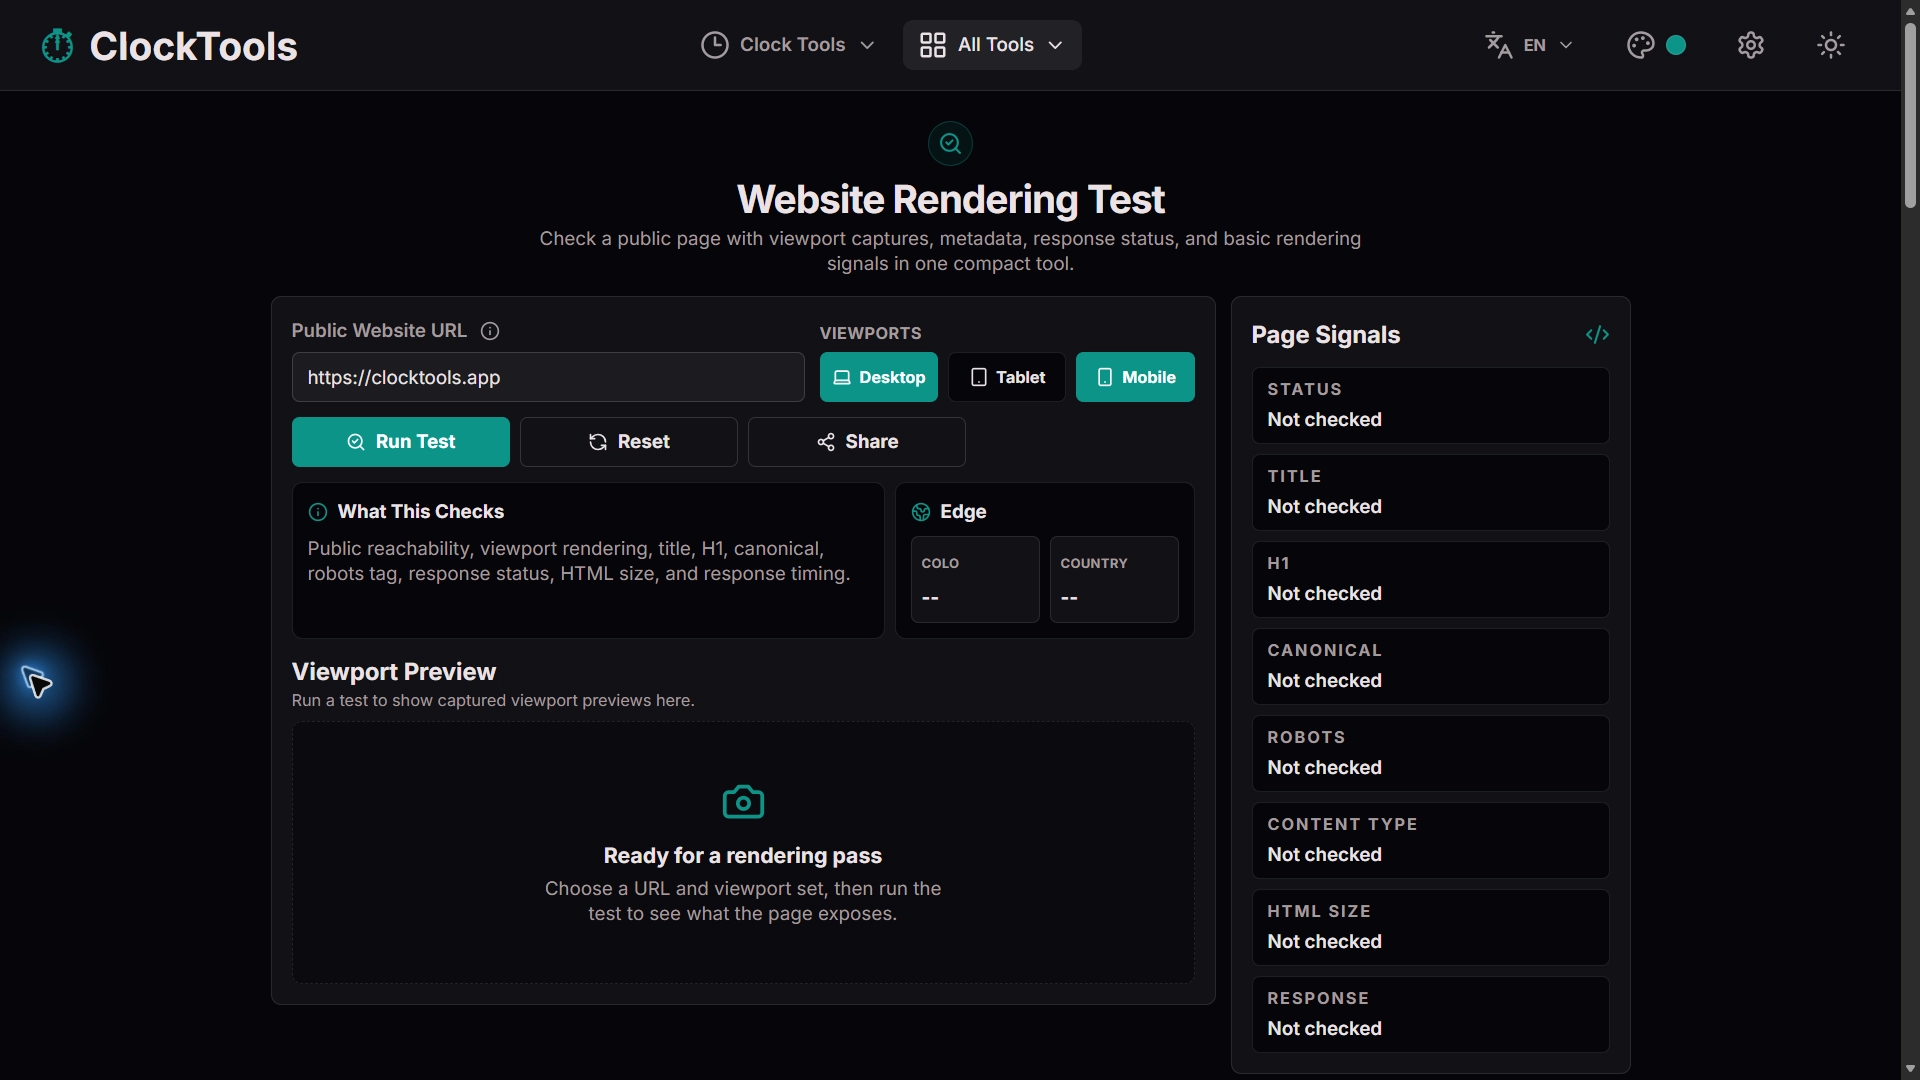Click the TITLE signal card
This screenshot has height=1080, width=1920.
coord(1430,492)
